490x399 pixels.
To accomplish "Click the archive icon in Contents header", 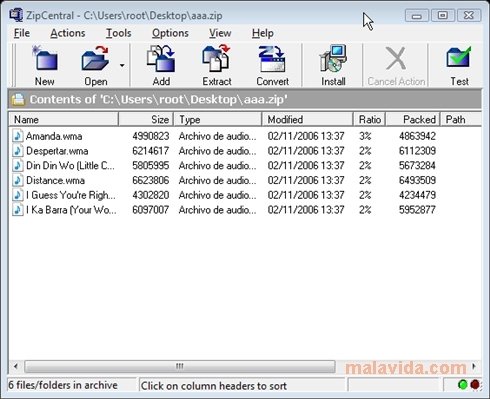I will [x=18, y=99].
